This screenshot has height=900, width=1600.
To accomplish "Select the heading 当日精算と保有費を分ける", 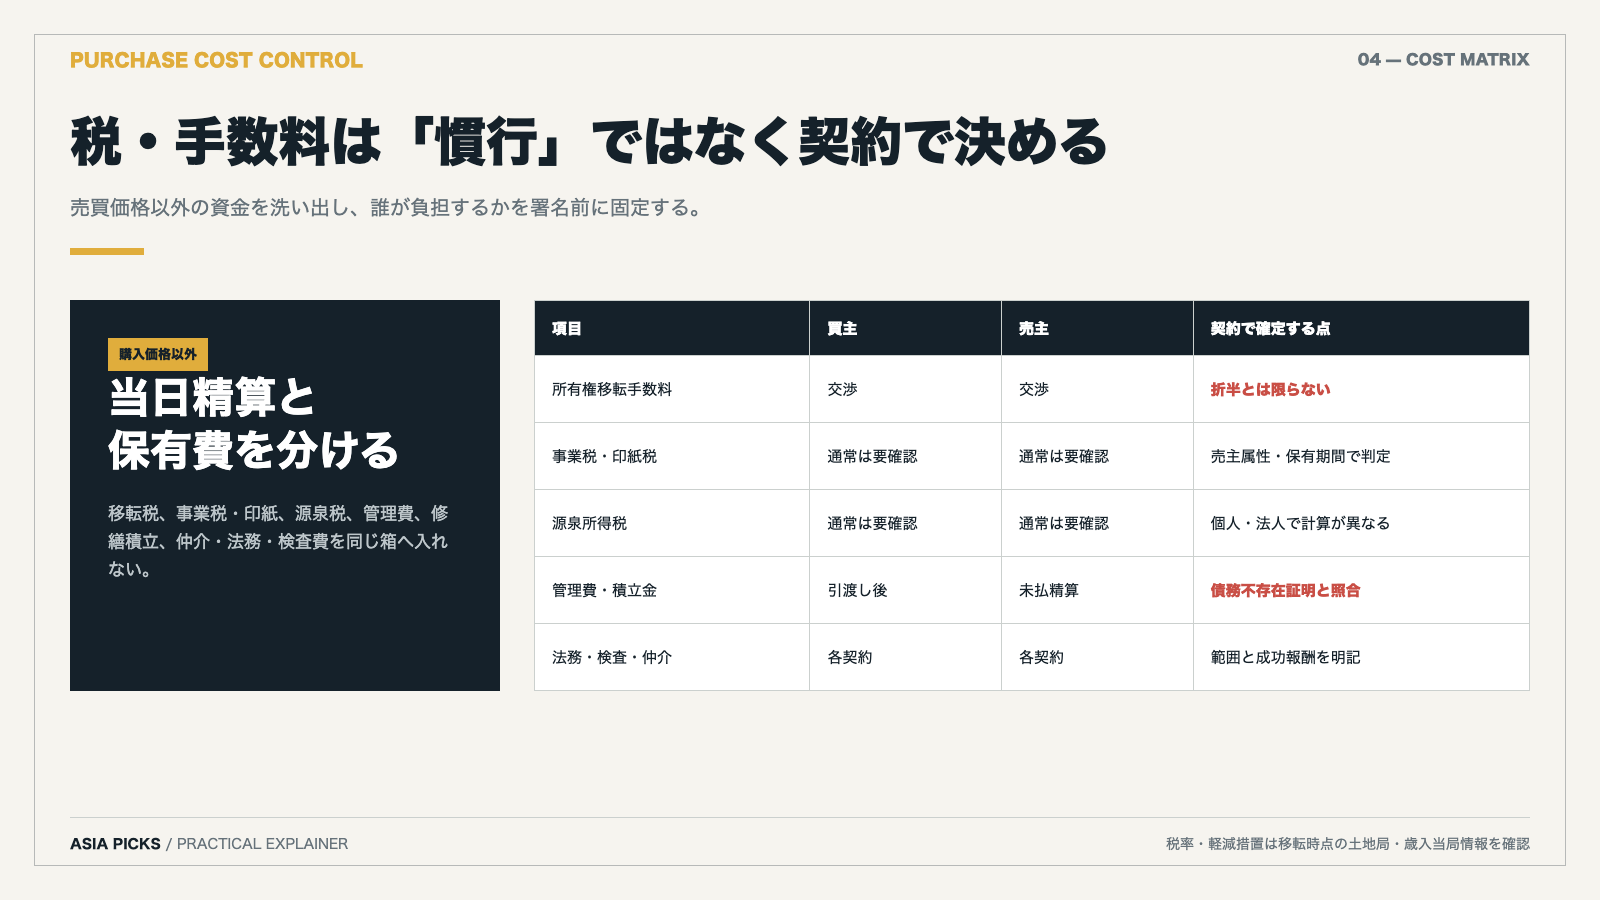I will 254,424.
